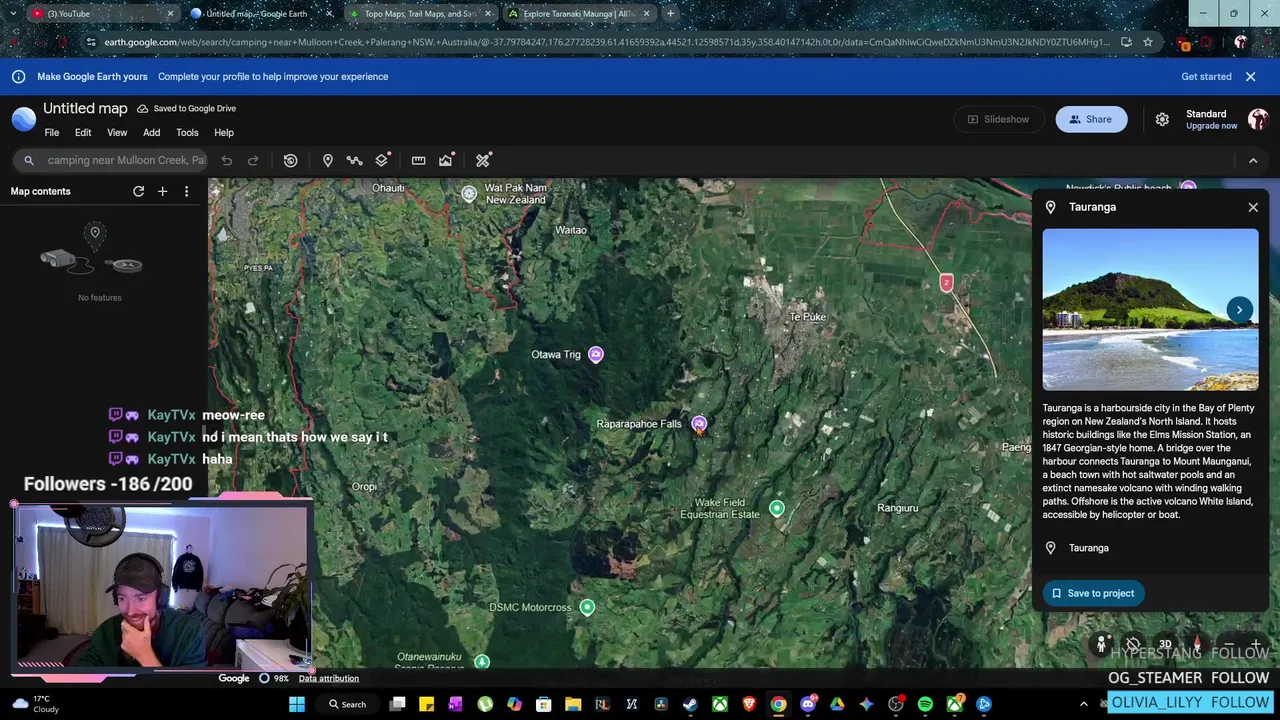Open the elevation profile tool icon
The image size is (1280, 720).
[x=446, y=160]
